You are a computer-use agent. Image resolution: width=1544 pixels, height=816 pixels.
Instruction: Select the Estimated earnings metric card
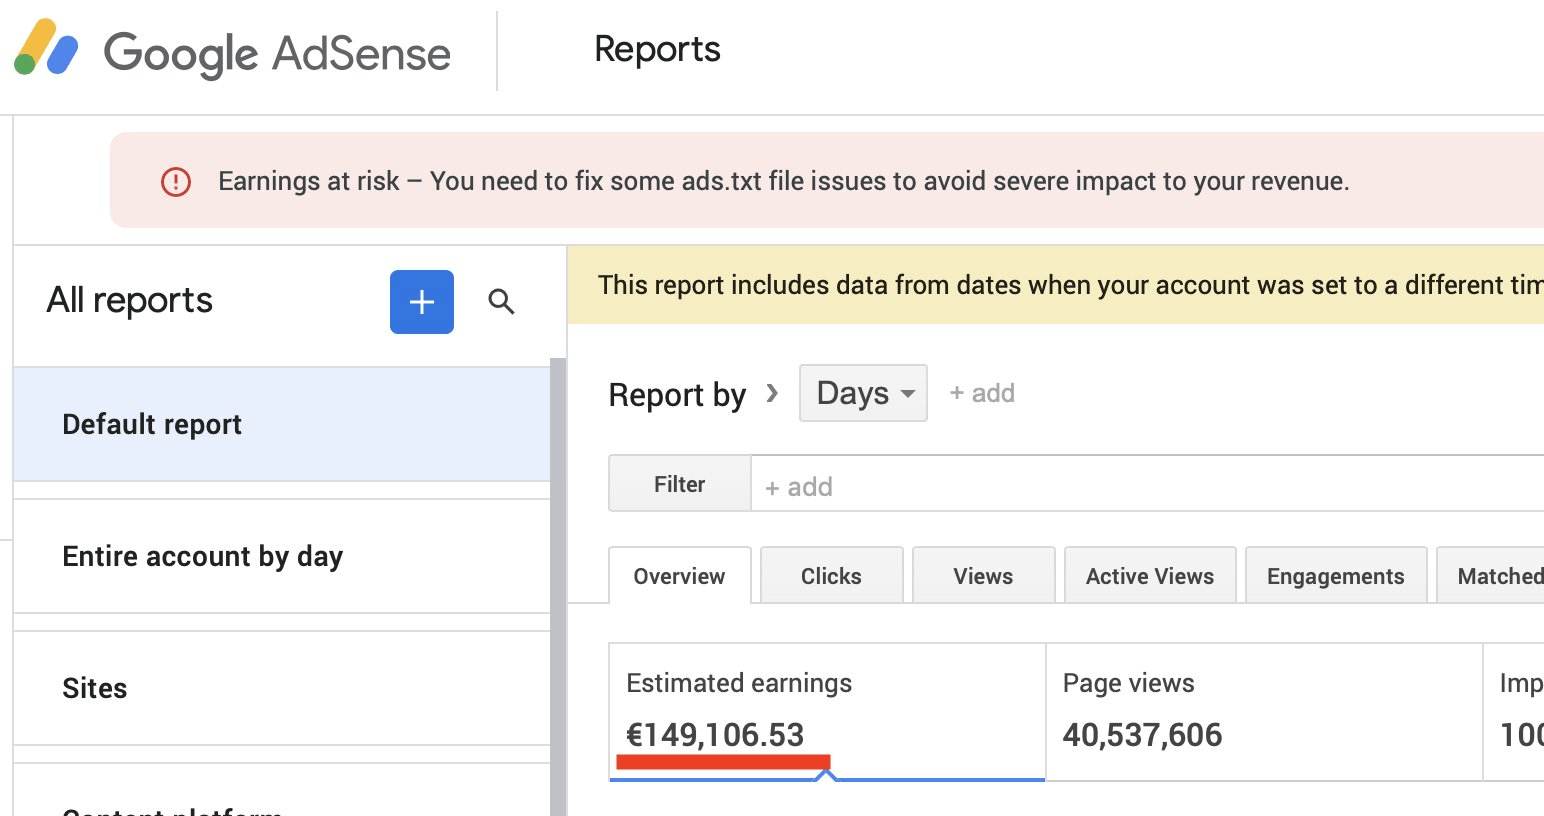(827, 711)
